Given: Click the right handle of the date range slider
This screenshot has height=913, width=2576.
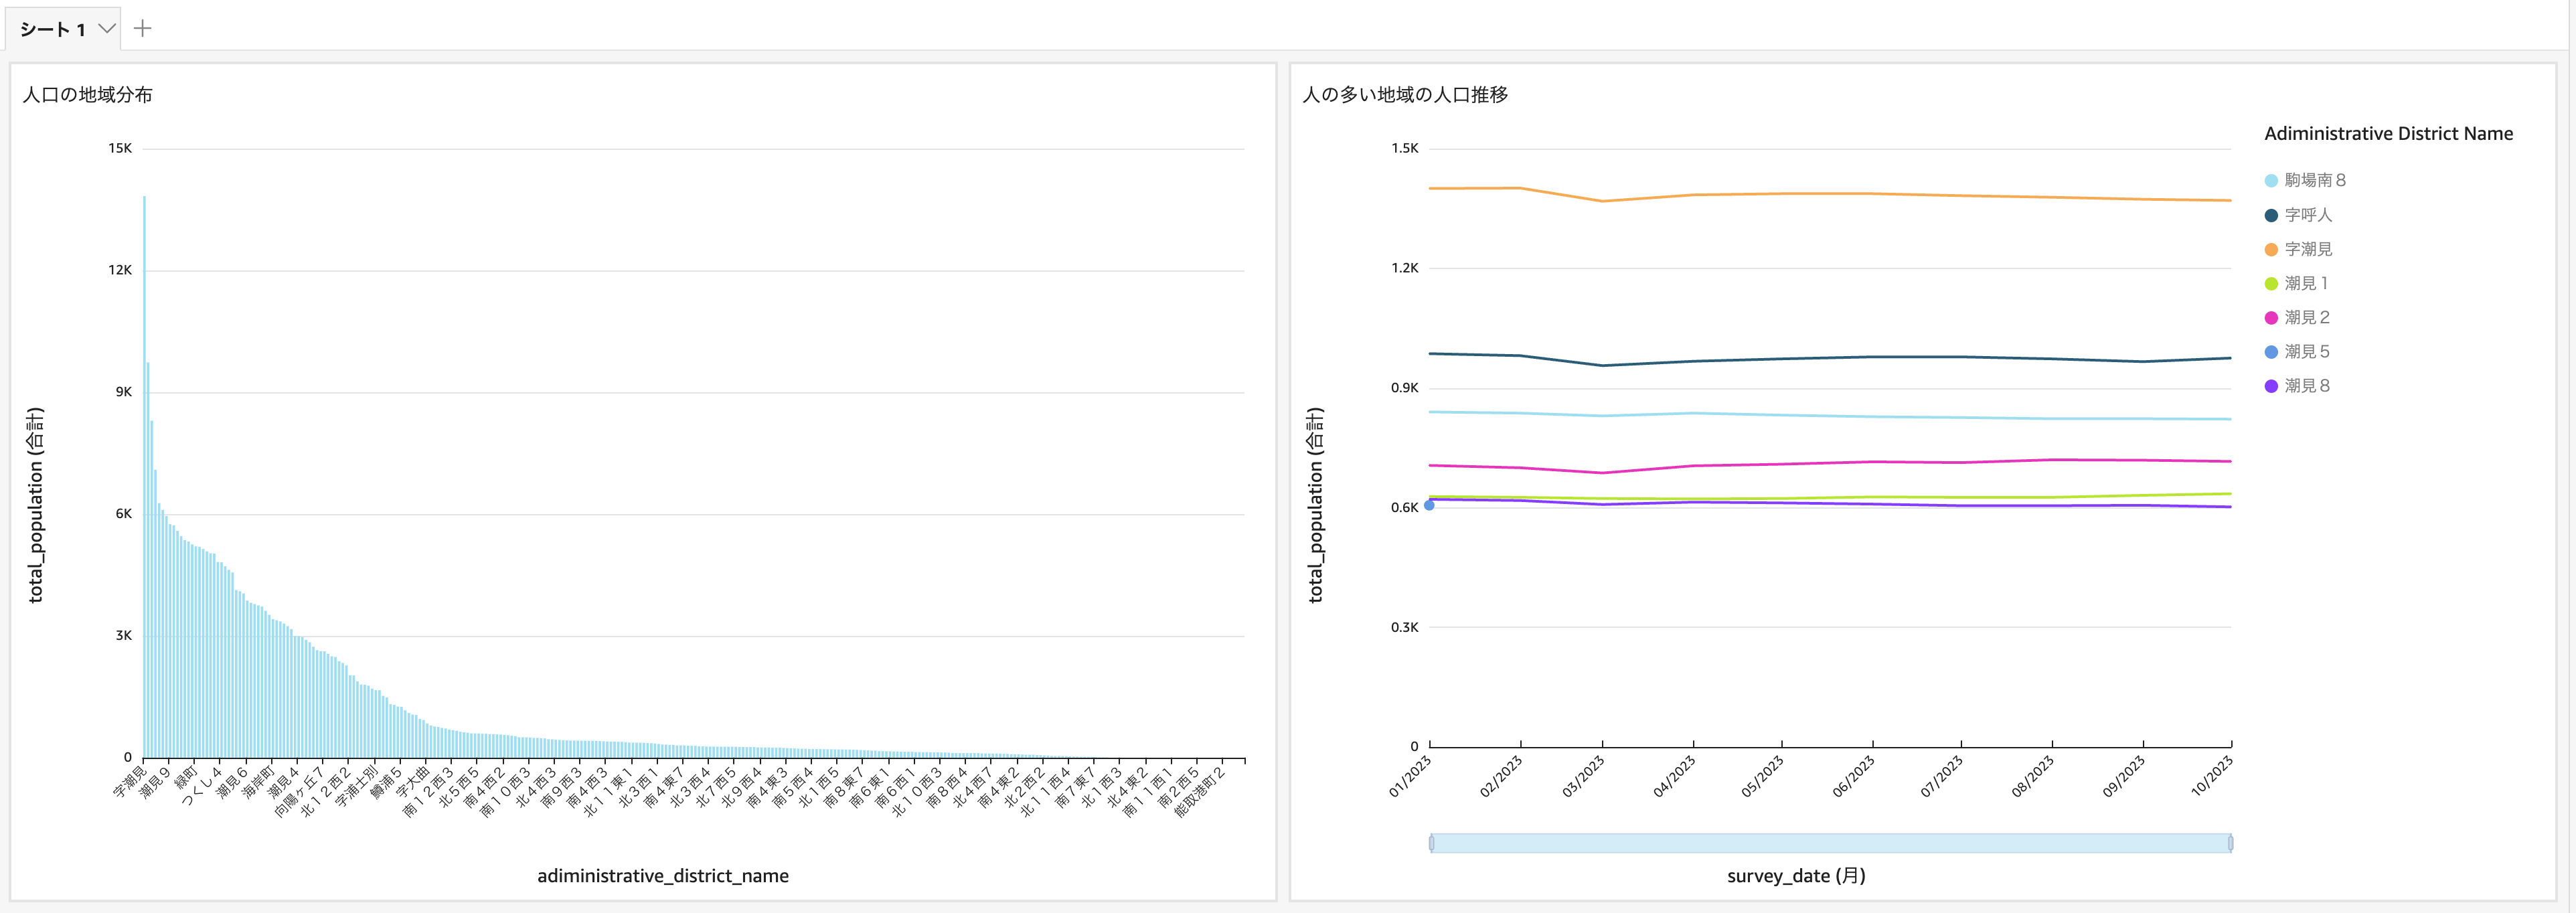Looking at the screenshot, I should (2230, 843).
